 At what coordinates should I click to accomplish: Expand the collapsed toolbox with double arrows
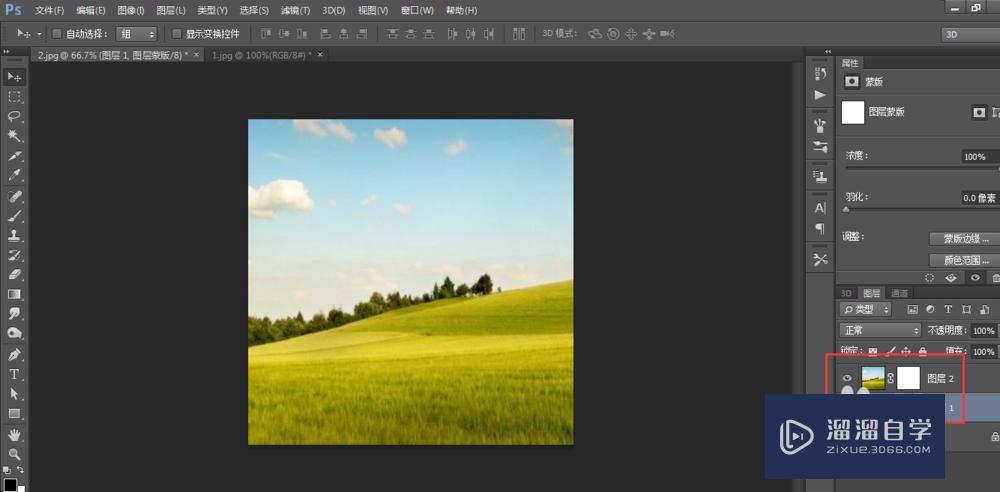coord(6,51)
